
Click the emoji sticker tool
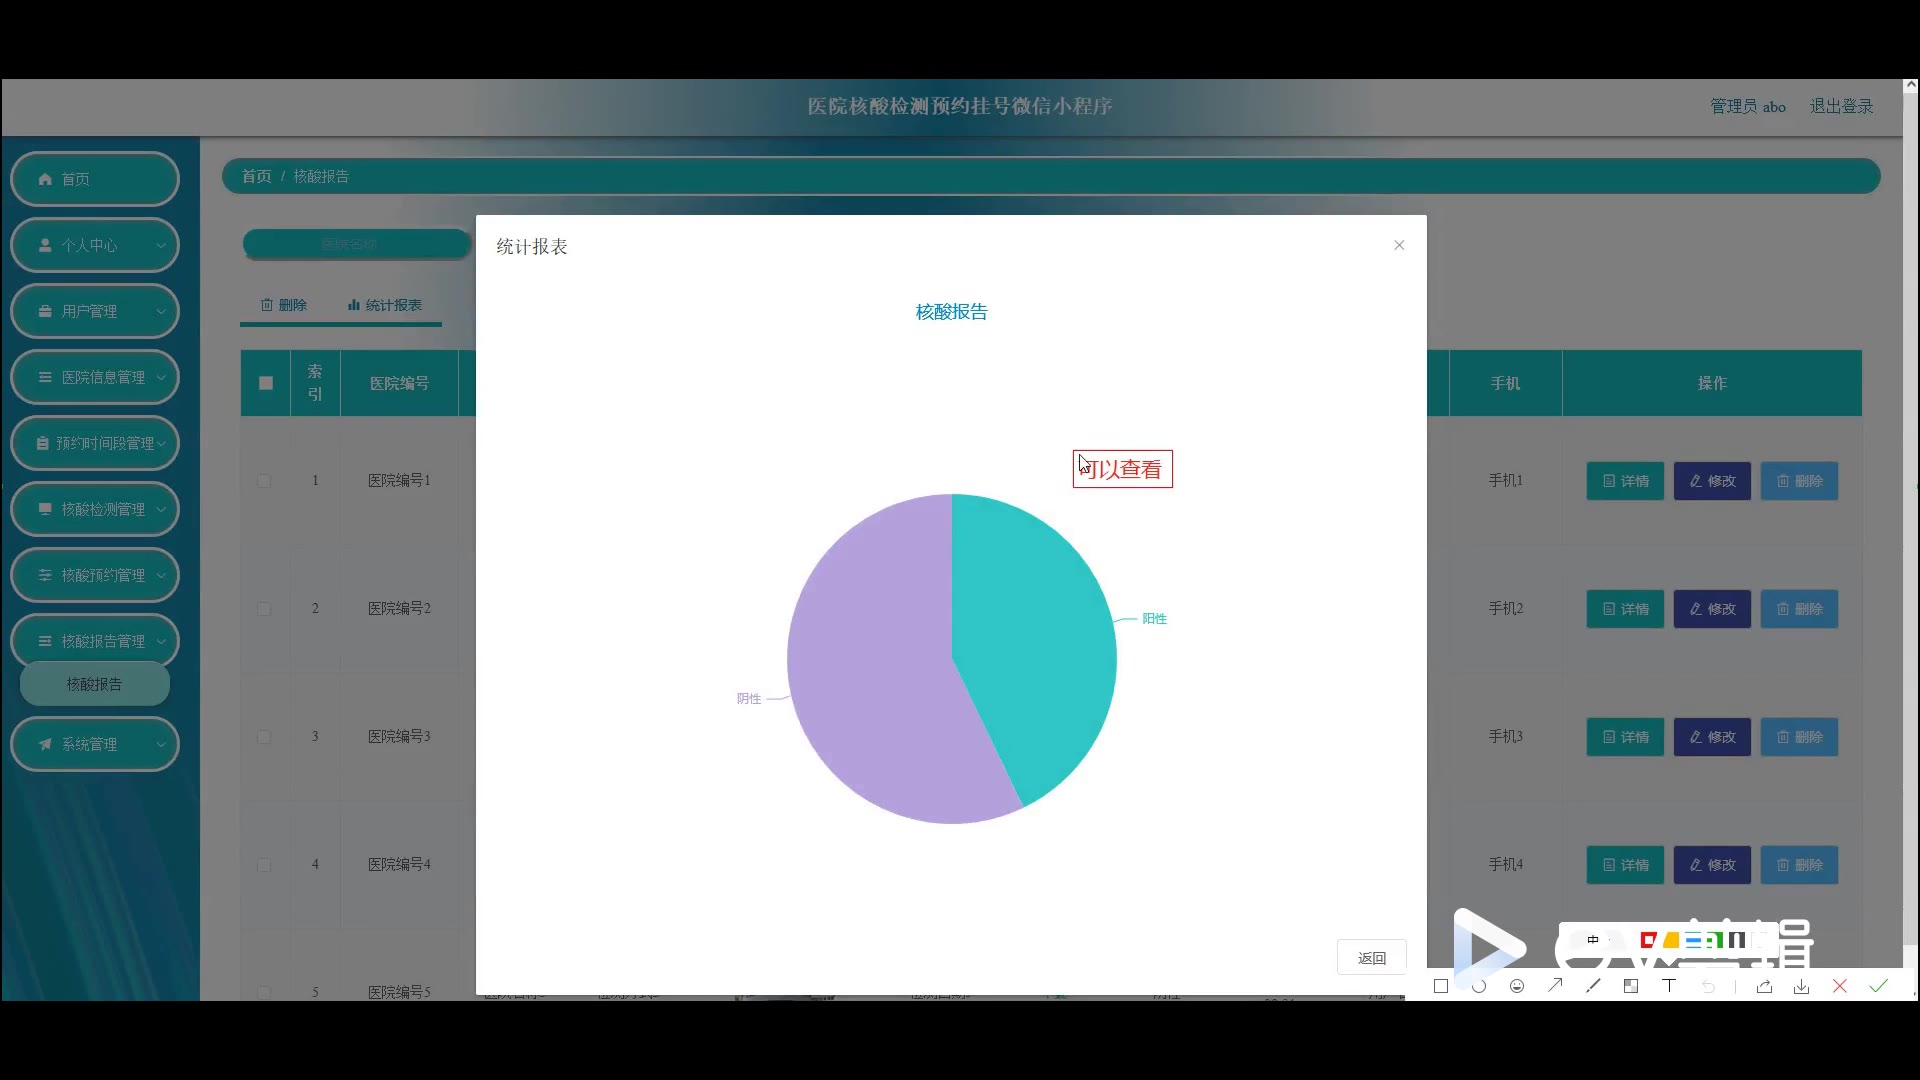[x=1517, y=986]
